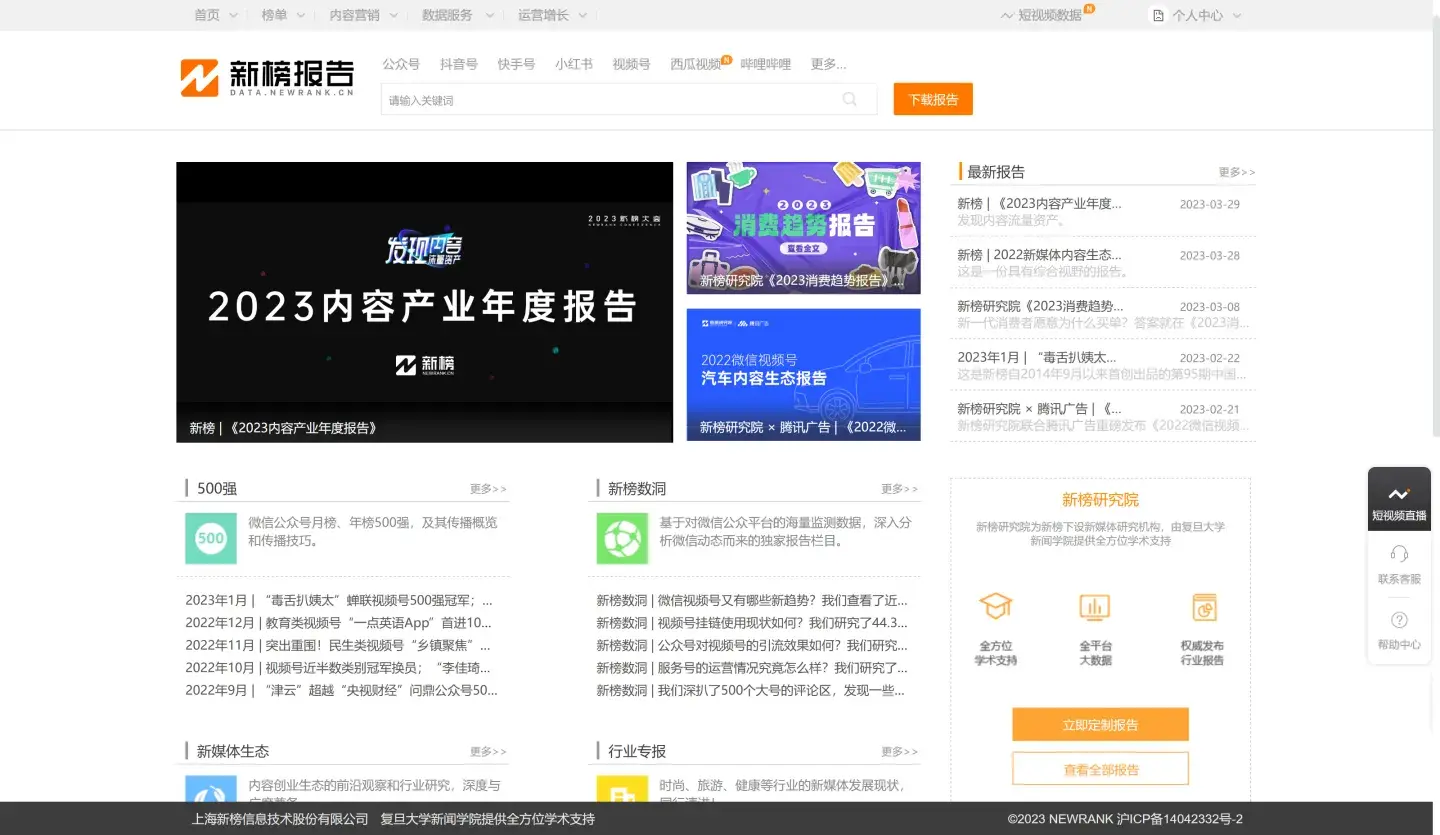Image resolution: width=1440 pixels, height=835 pixels.
Task: Open 2023年1月 毒舌扒姨太 500强 article
Action: [338, 600]
